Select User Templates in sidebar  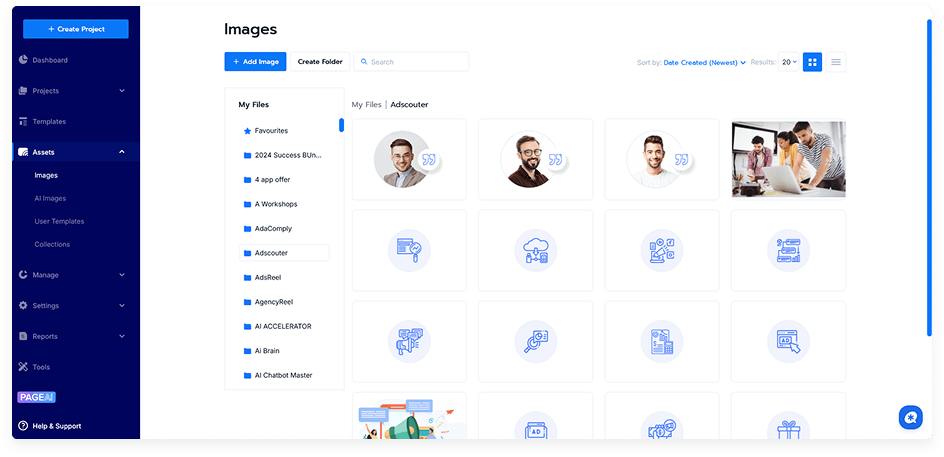coord(59,221)
